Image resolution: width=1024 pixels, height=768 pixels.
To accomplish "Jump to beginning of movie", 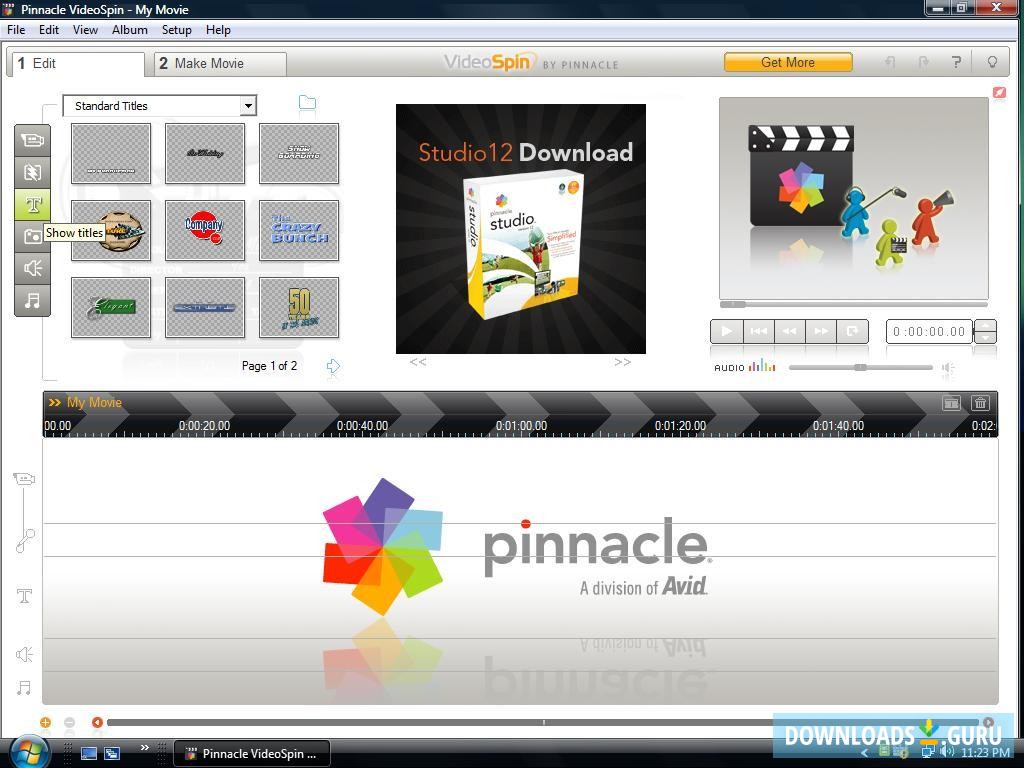I will pyautogui.click(x=758, y=331).
